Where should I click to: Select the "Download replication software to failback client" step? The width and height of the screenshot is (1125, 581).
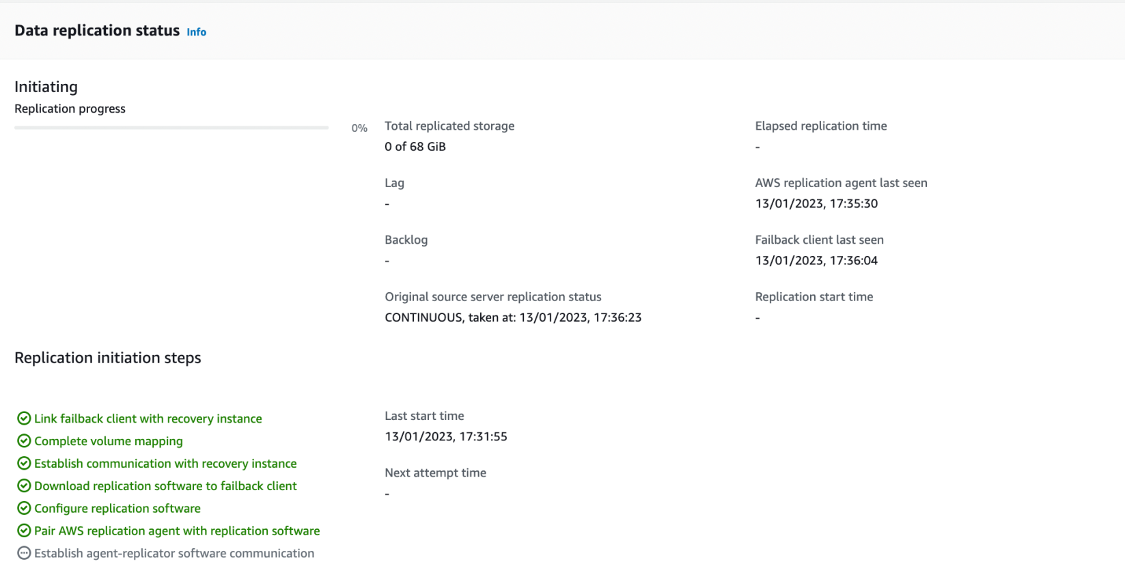tap(164, 486)
